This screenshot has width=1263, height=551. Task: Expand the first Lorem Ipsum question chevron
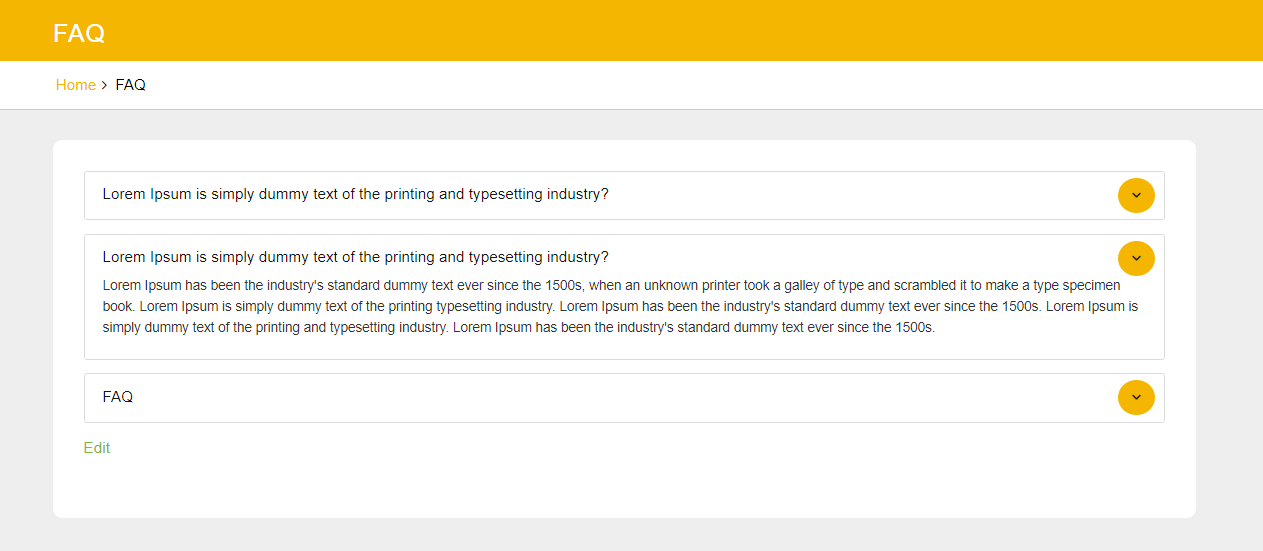pyautogui.click(x=1136, y=195)
